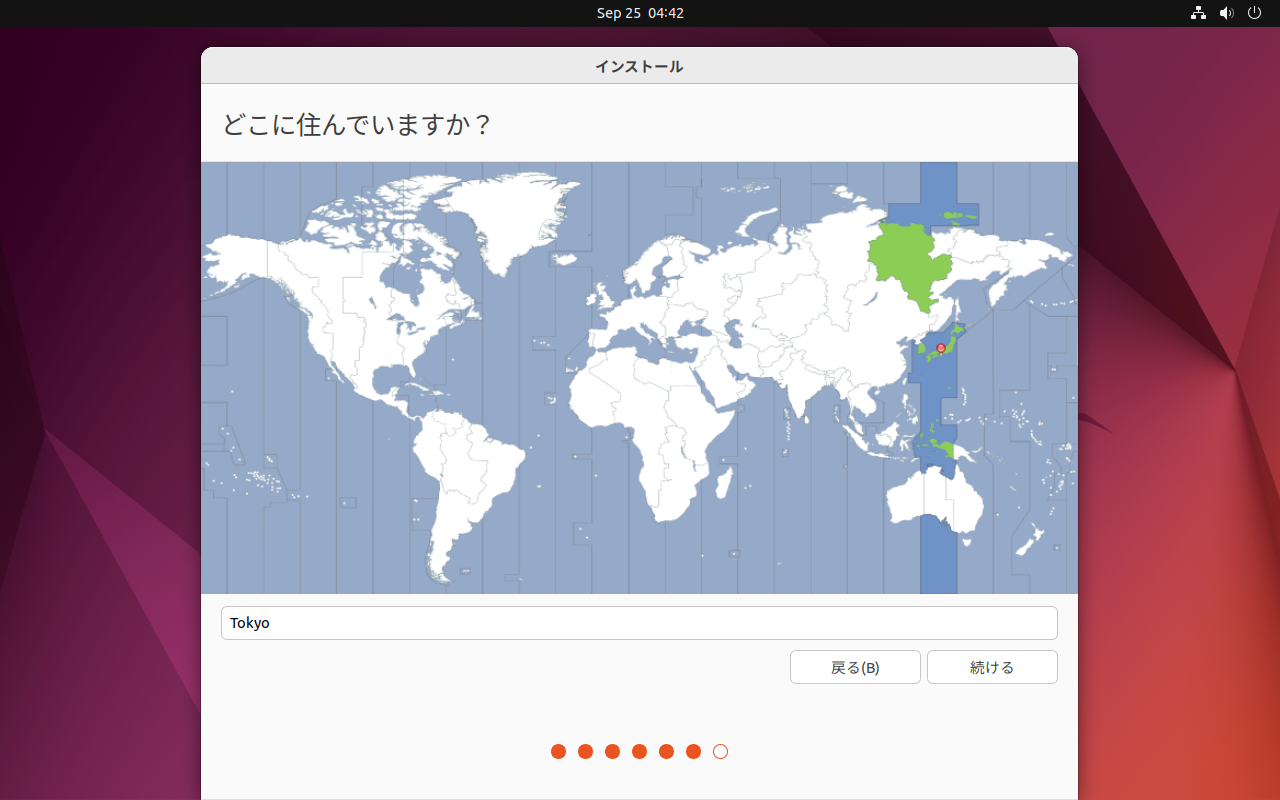Open the volume control icon
The height and width of the screenshot is (800, 1280).
1226,13
